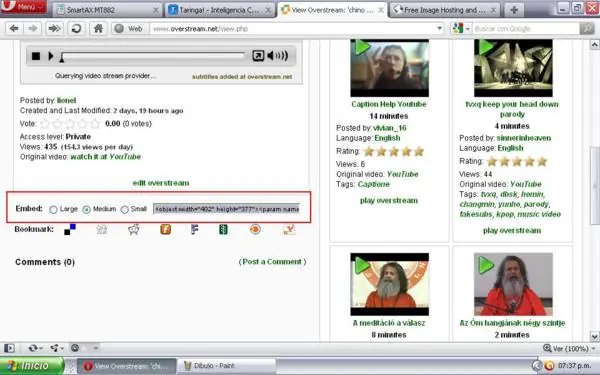The width and height of the screenshot is (600, 375).
Task: Mute the player volume speaker icon
Action: coord(277,55)
